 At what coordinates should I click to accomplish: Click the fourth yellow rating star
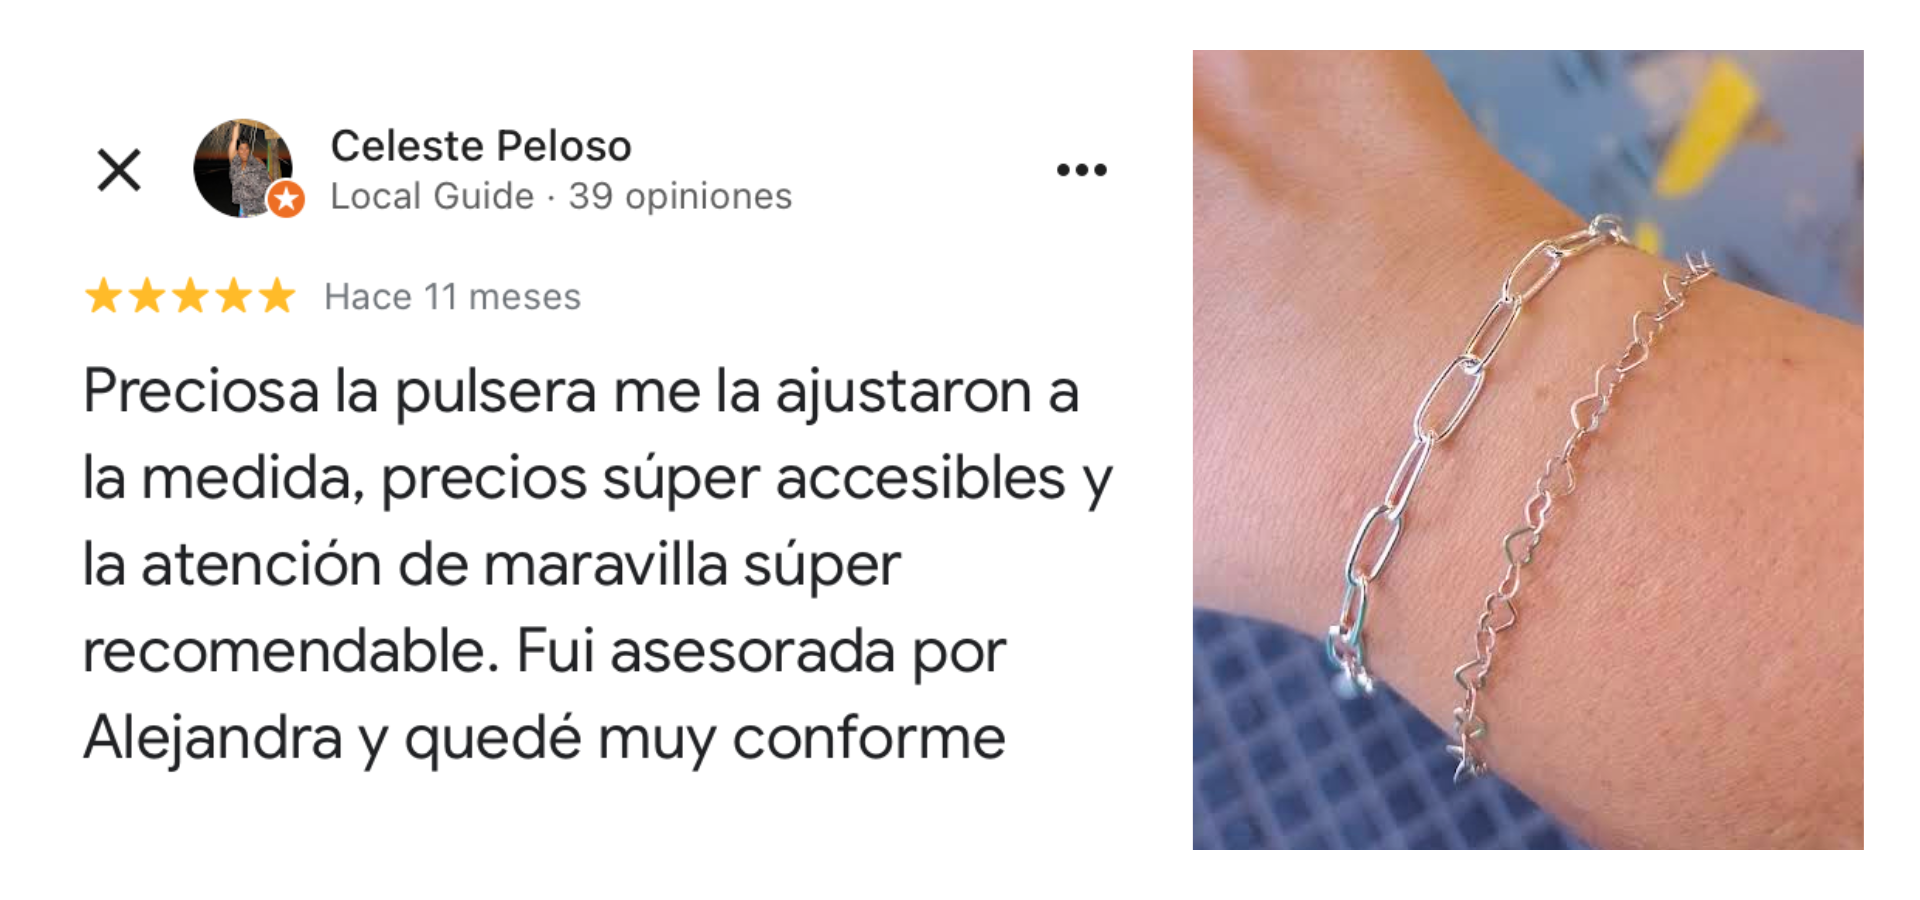pyautogui.click(x=233, y=296)
